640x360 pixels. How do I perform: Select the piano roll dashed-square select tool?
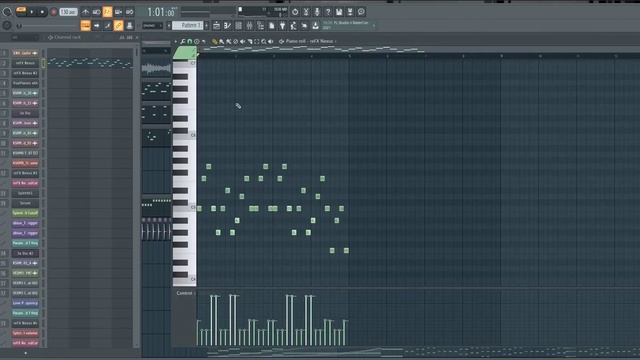[256, 41]
